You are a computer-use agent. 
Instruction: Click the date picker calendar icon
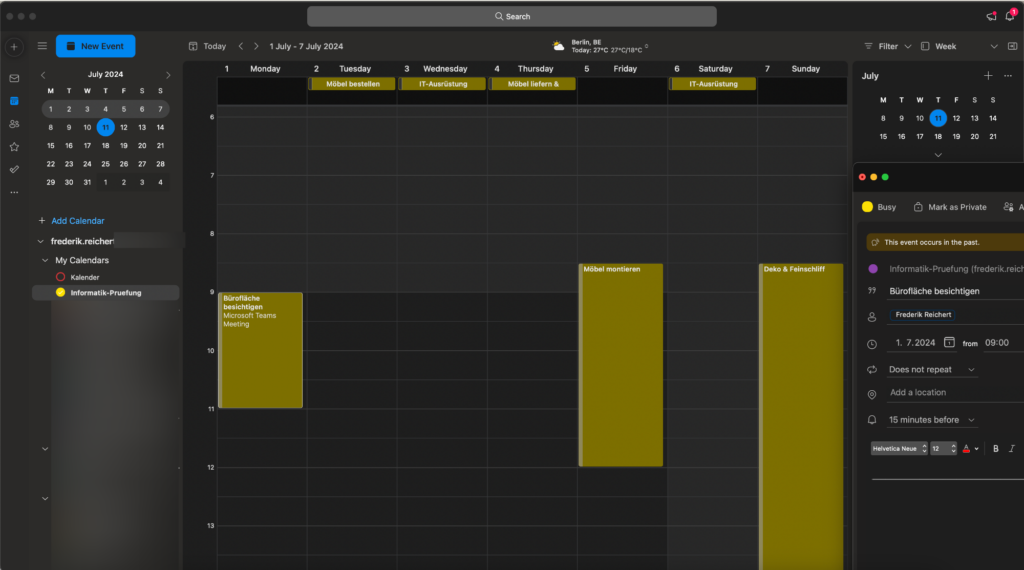[949, 343]
